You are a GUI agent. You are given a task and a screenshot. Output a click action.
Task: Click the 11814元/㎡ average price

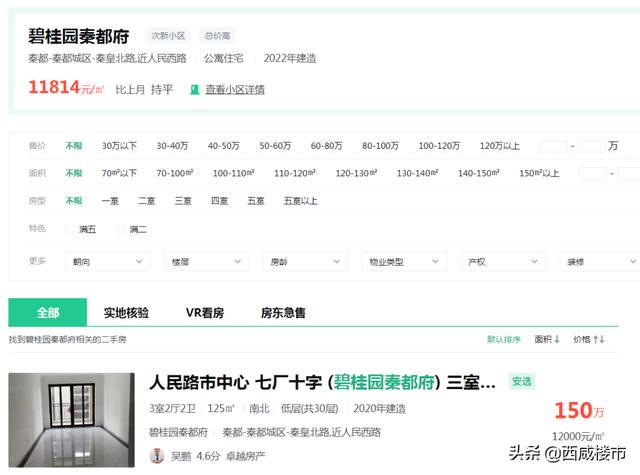coord(66,87)
